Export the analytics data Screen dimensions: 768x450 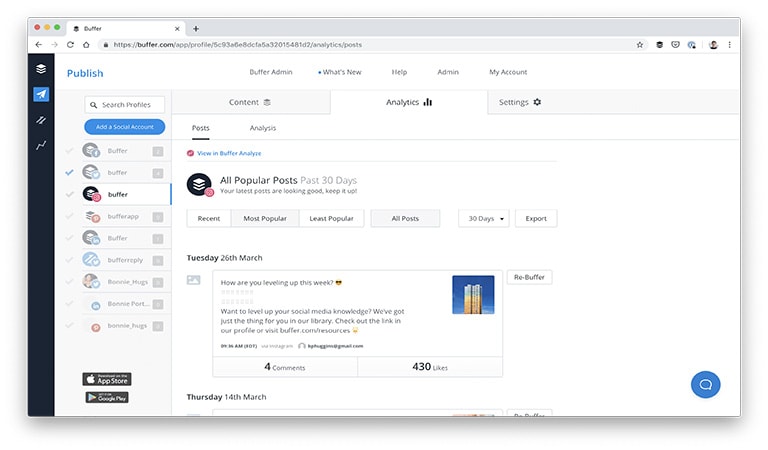[536, 218]
